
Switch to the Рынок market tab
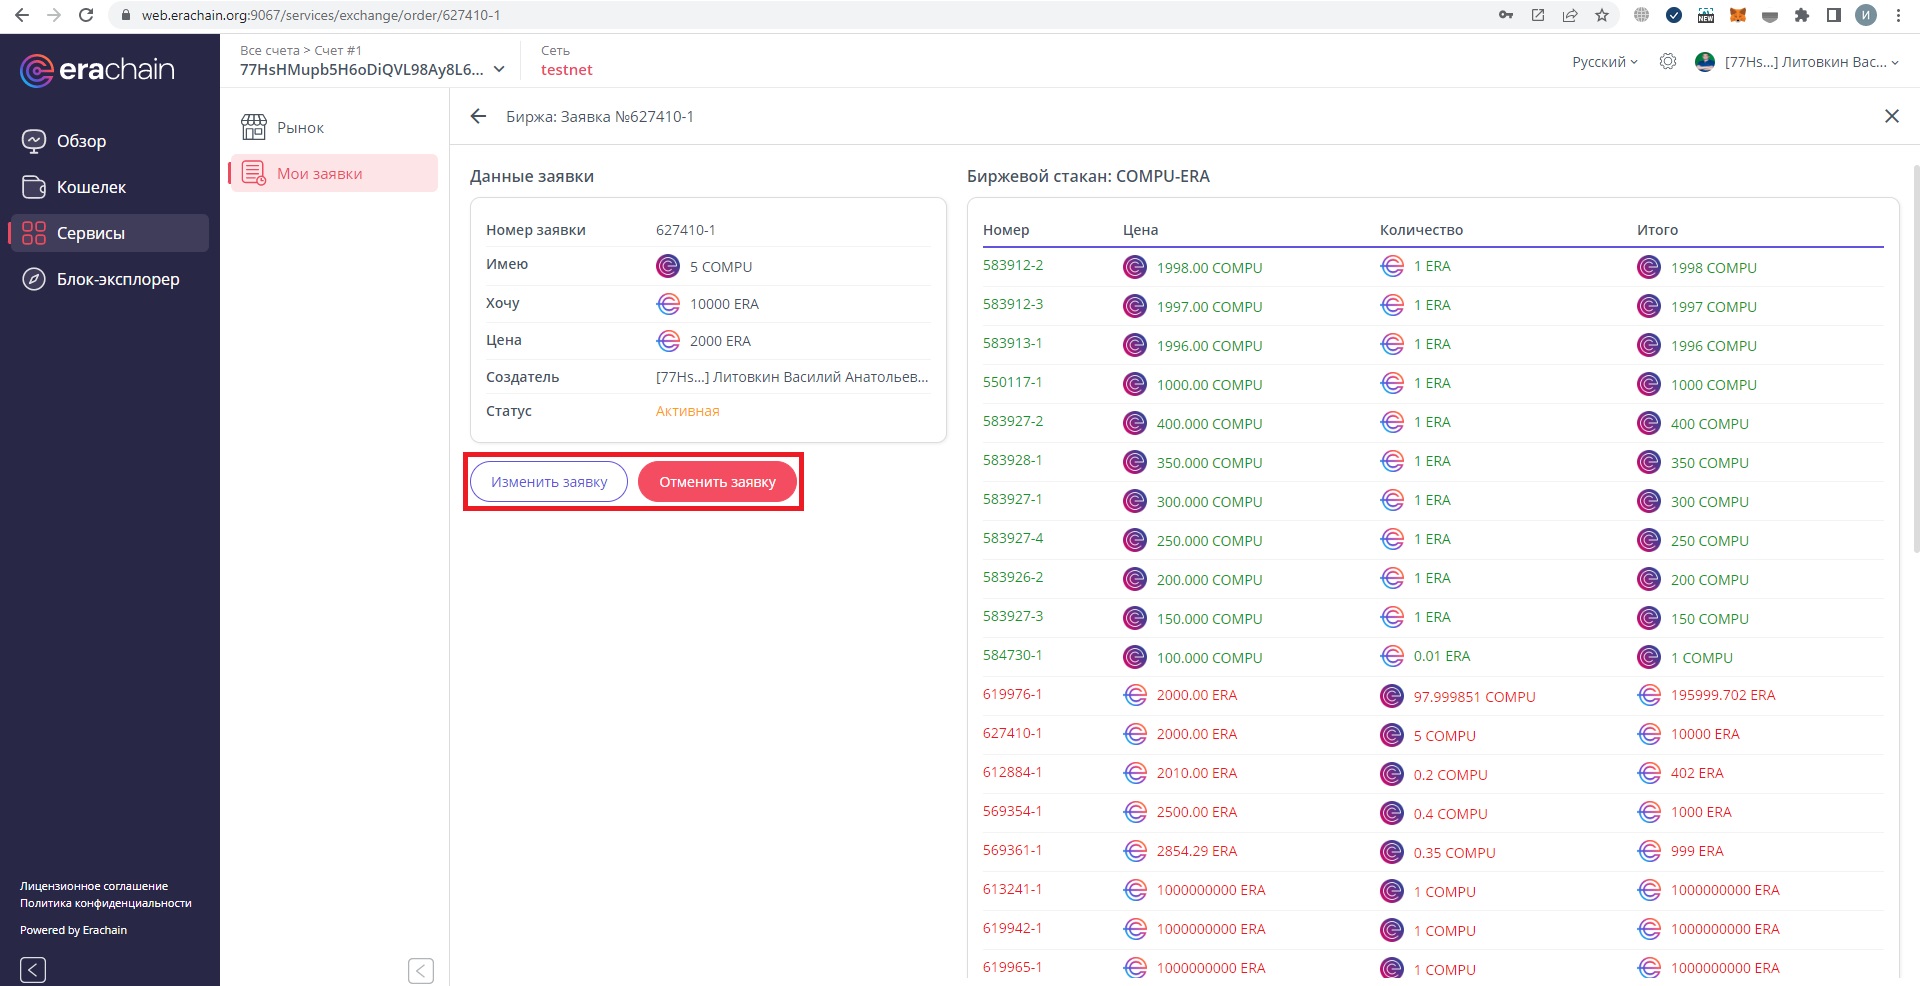(300, 128)
